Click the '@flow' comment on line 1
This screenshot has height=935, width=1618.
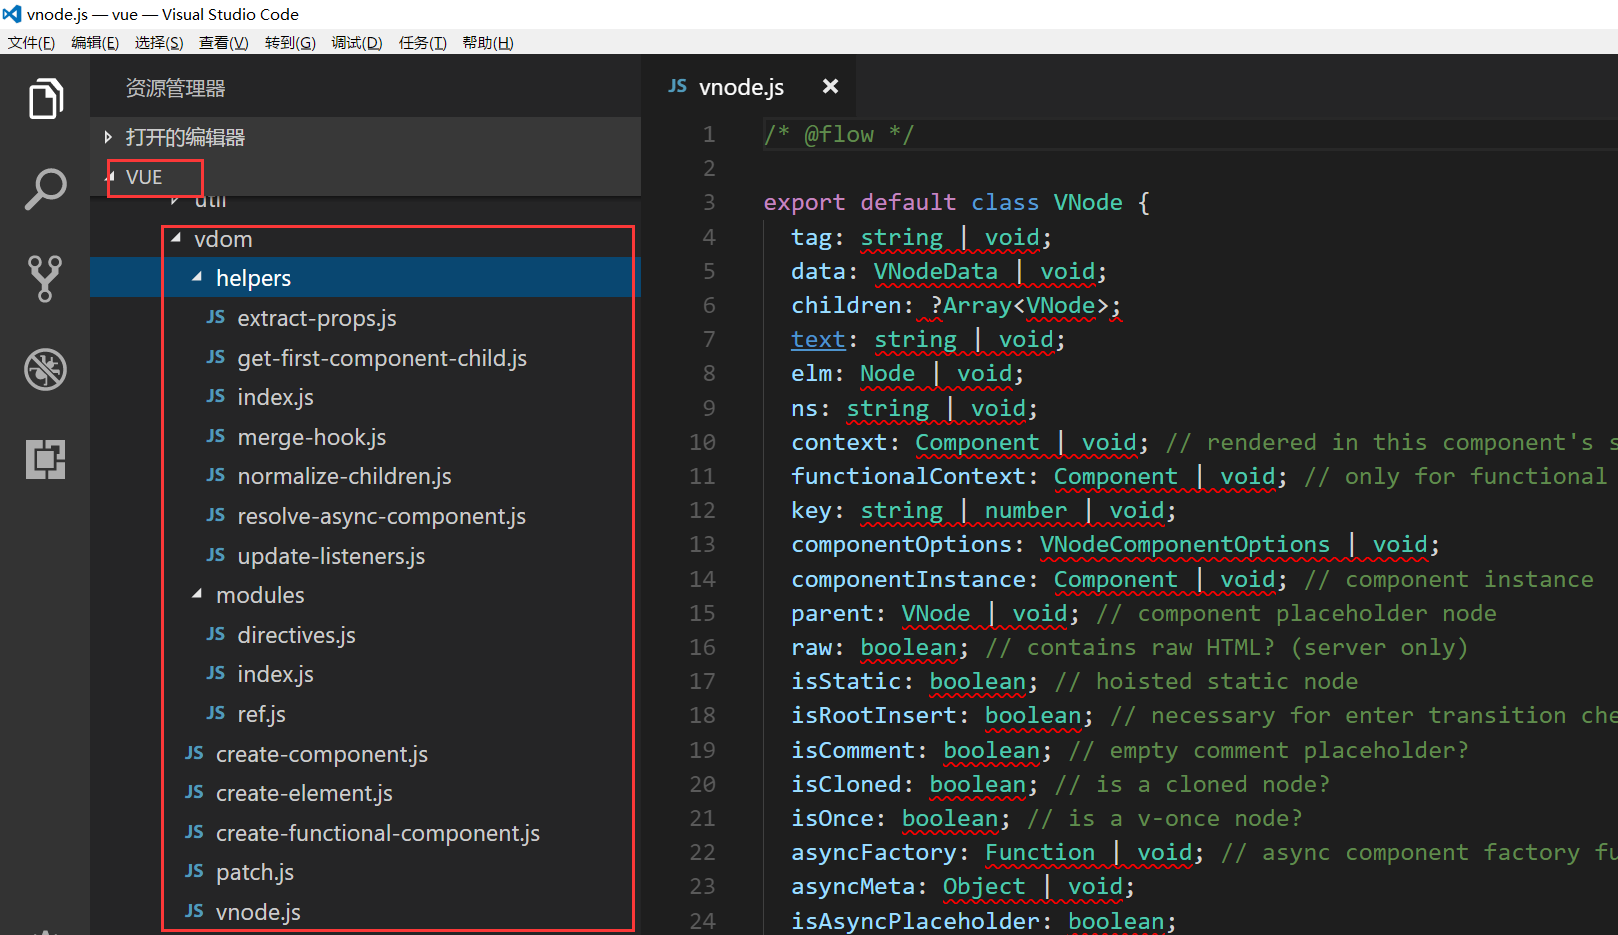839,134
